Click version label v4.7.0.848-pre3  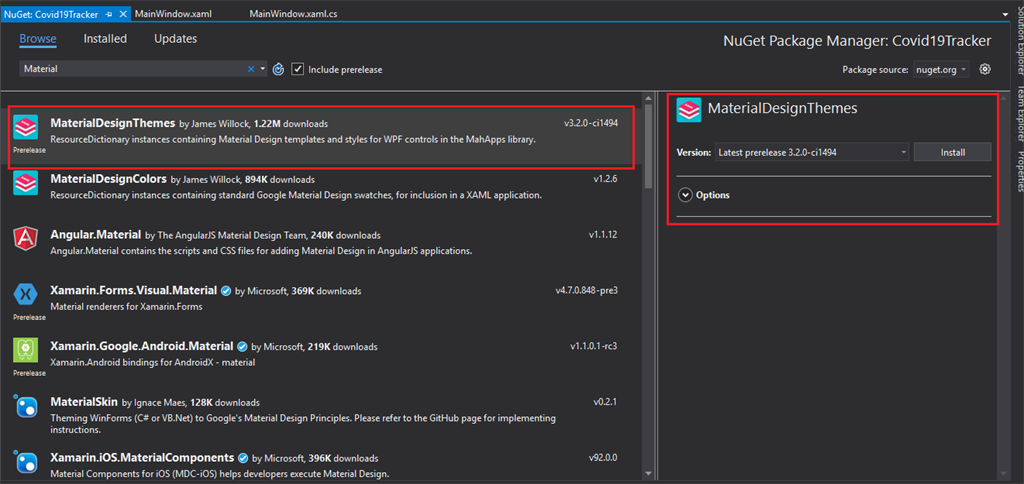(586, 291)
